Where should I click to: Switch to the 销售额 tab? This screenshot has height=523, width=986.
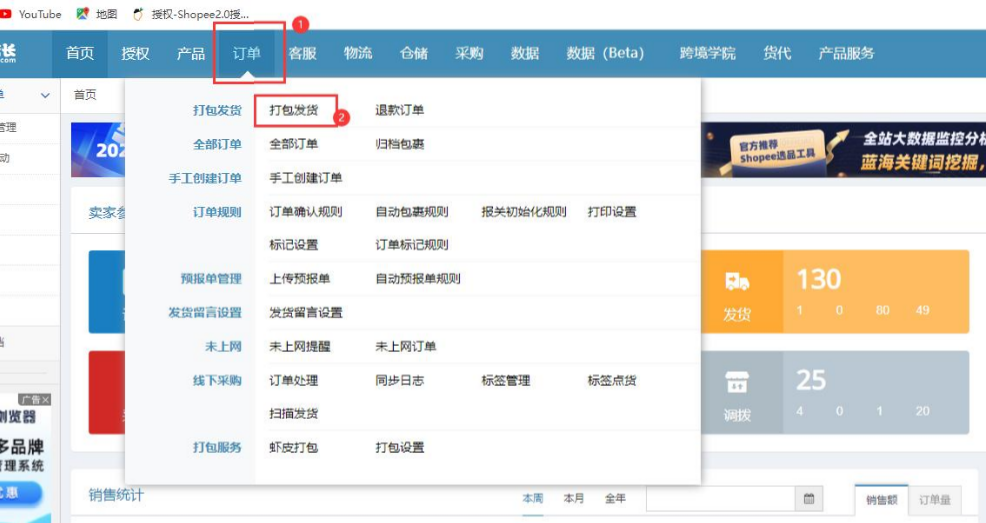tap(880, 499)
